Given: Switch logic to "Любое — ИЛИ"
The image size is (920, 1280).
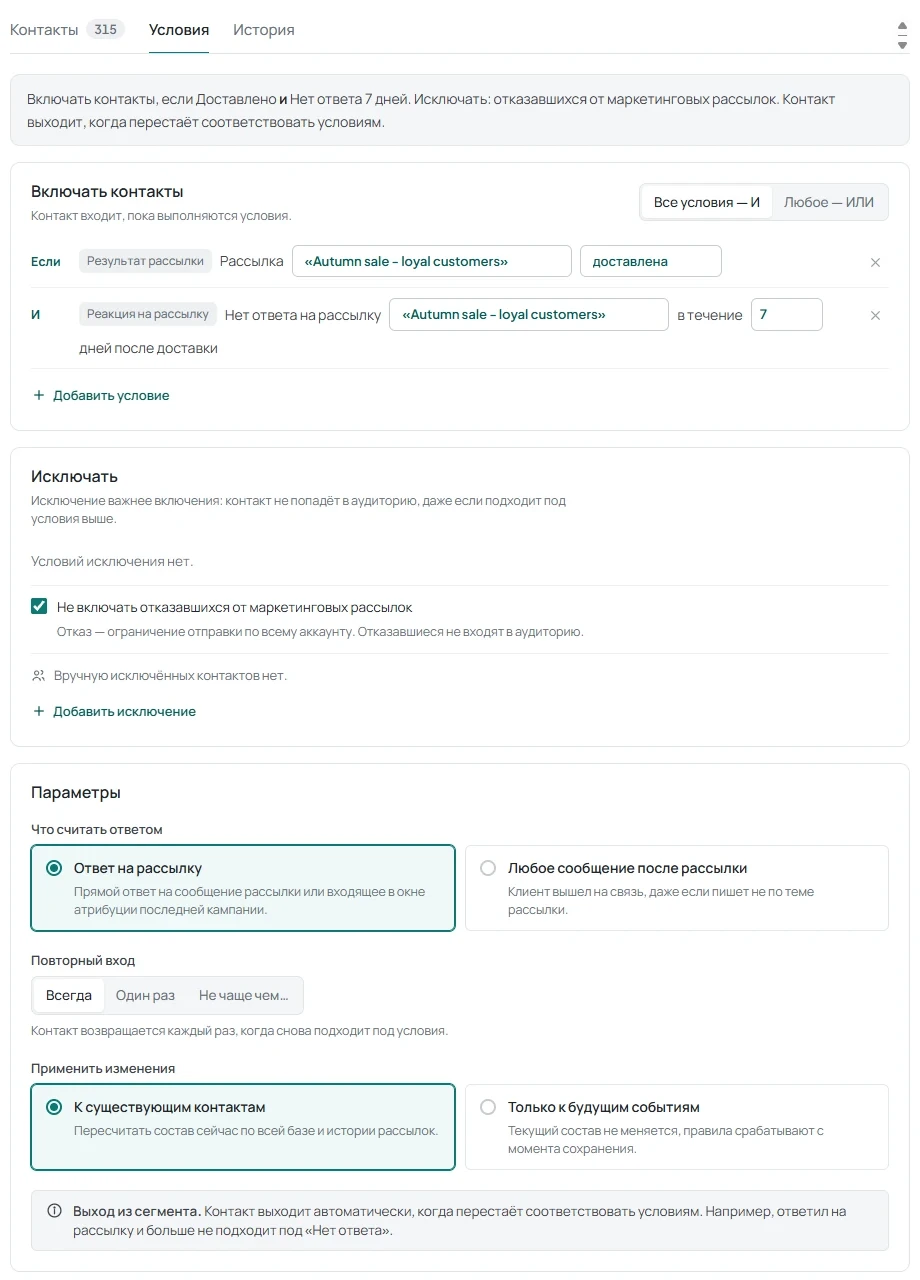Looking at the screenshot, I should tap(829, 202).
